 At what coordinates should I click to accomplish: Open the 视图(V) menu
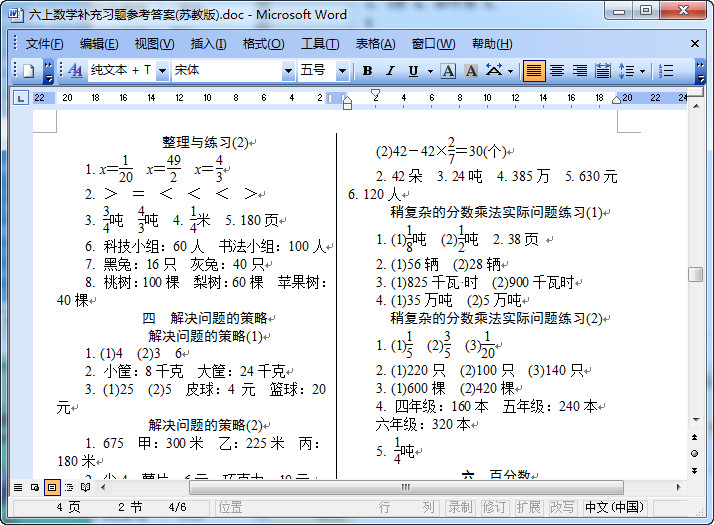(154, 44)
